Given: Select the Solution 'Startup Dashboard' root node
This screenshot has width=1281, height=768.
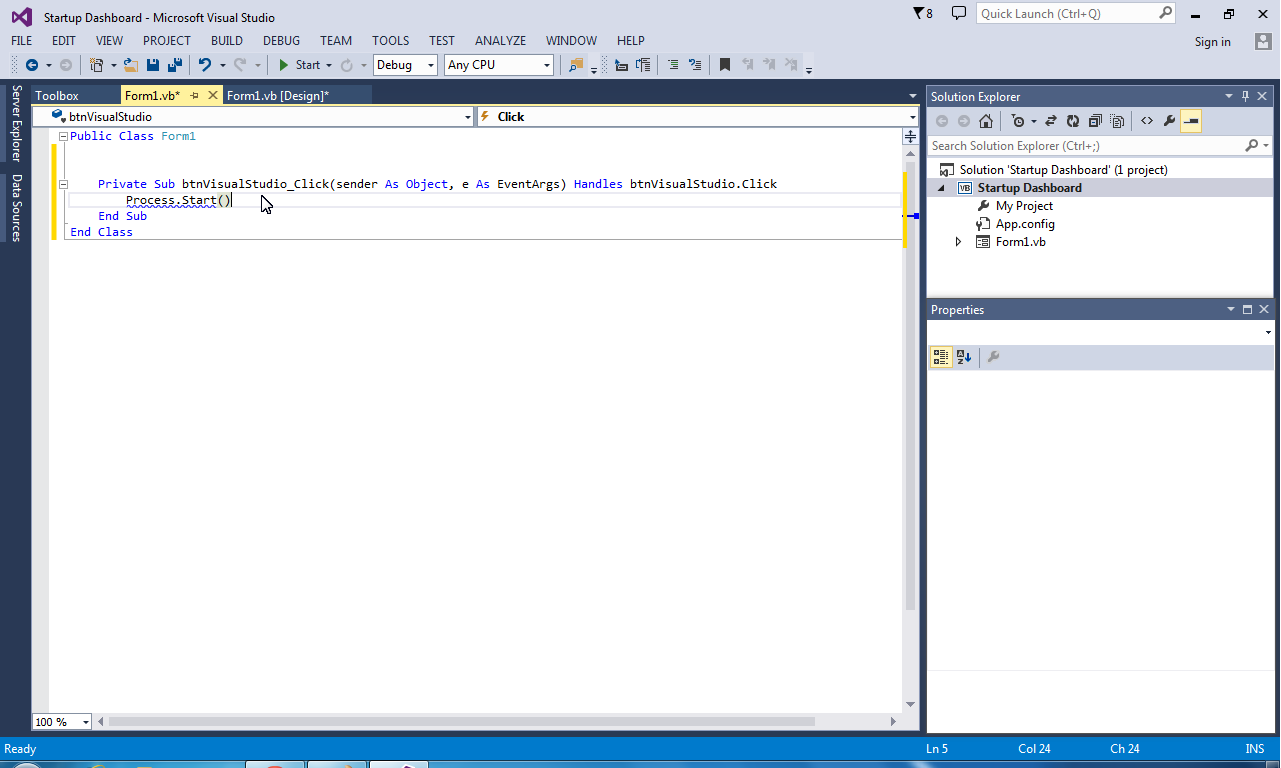Looking at the screenshot, I should tap(1063, 170).
